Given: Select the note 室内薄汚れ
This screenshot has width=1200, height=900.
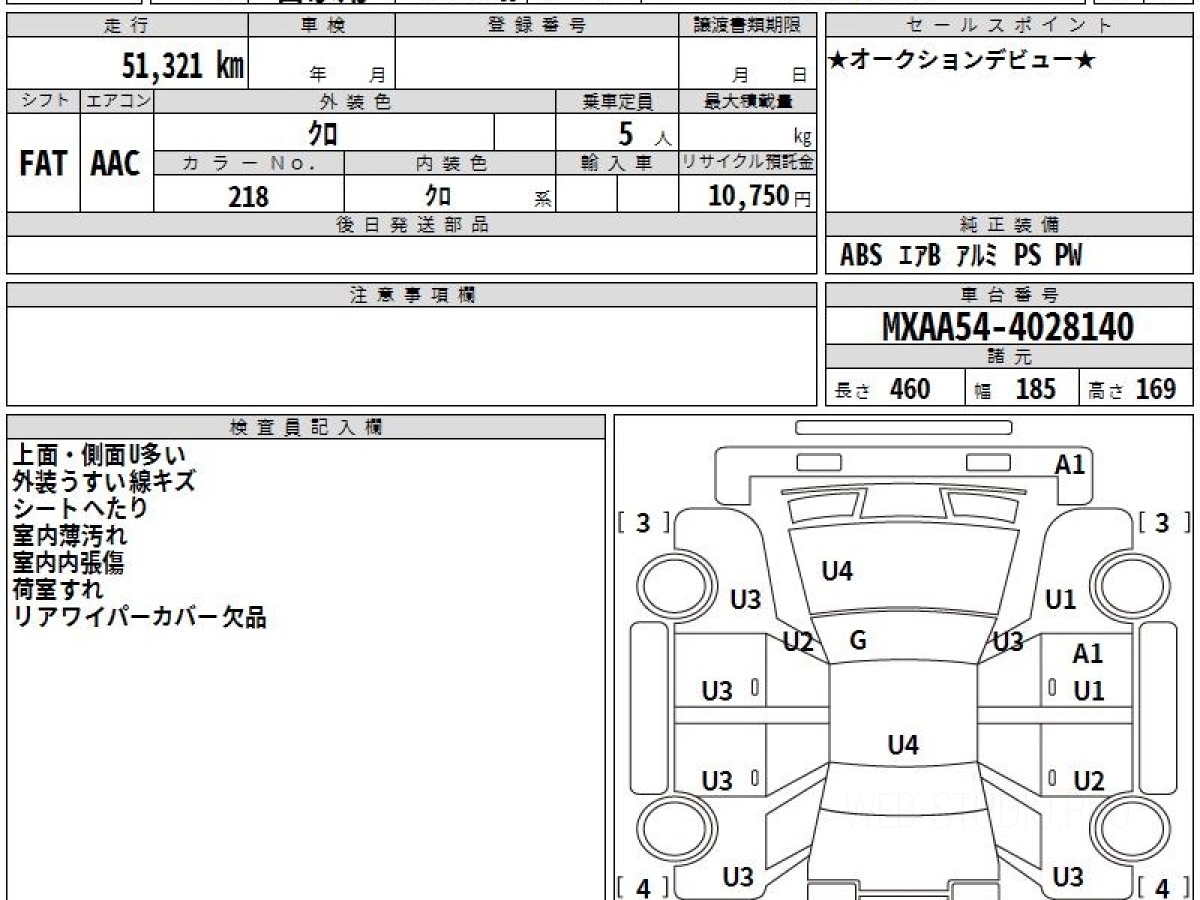Looking at the screenshot, I should tap(70, 535).
